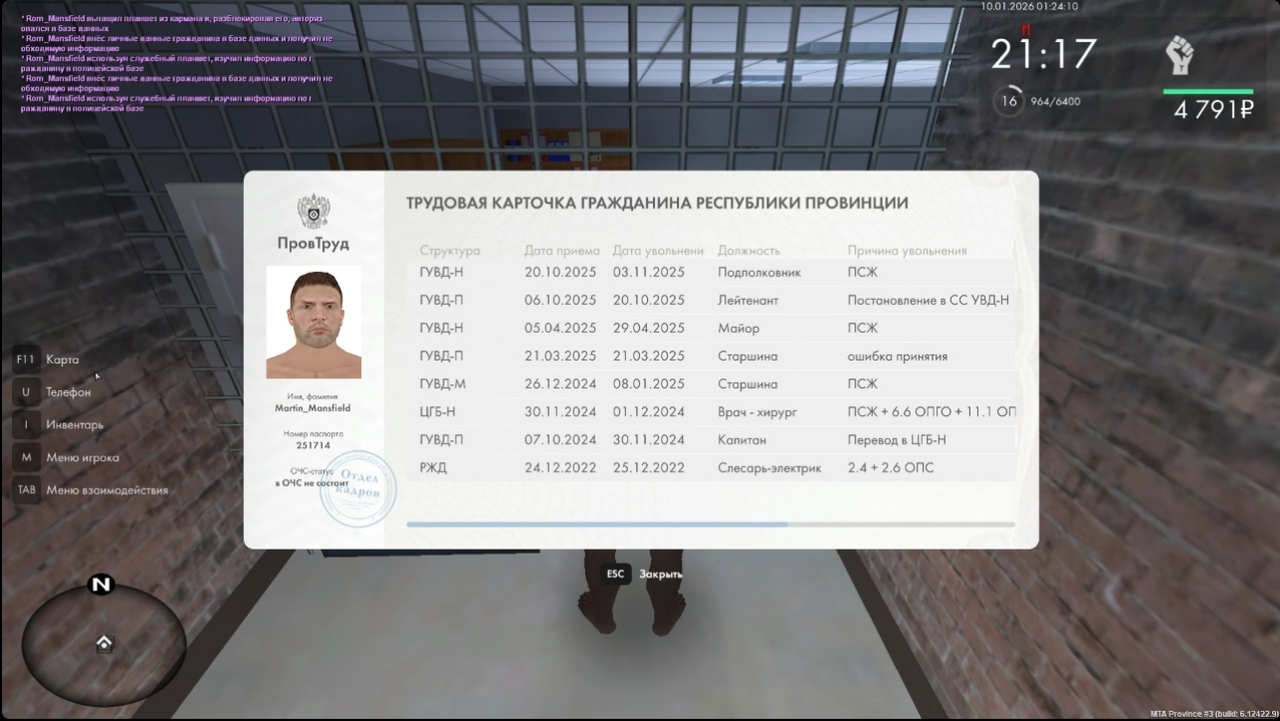Click the raised fist icon top right
The image size is (1280, 721).
click(1181, 55)
